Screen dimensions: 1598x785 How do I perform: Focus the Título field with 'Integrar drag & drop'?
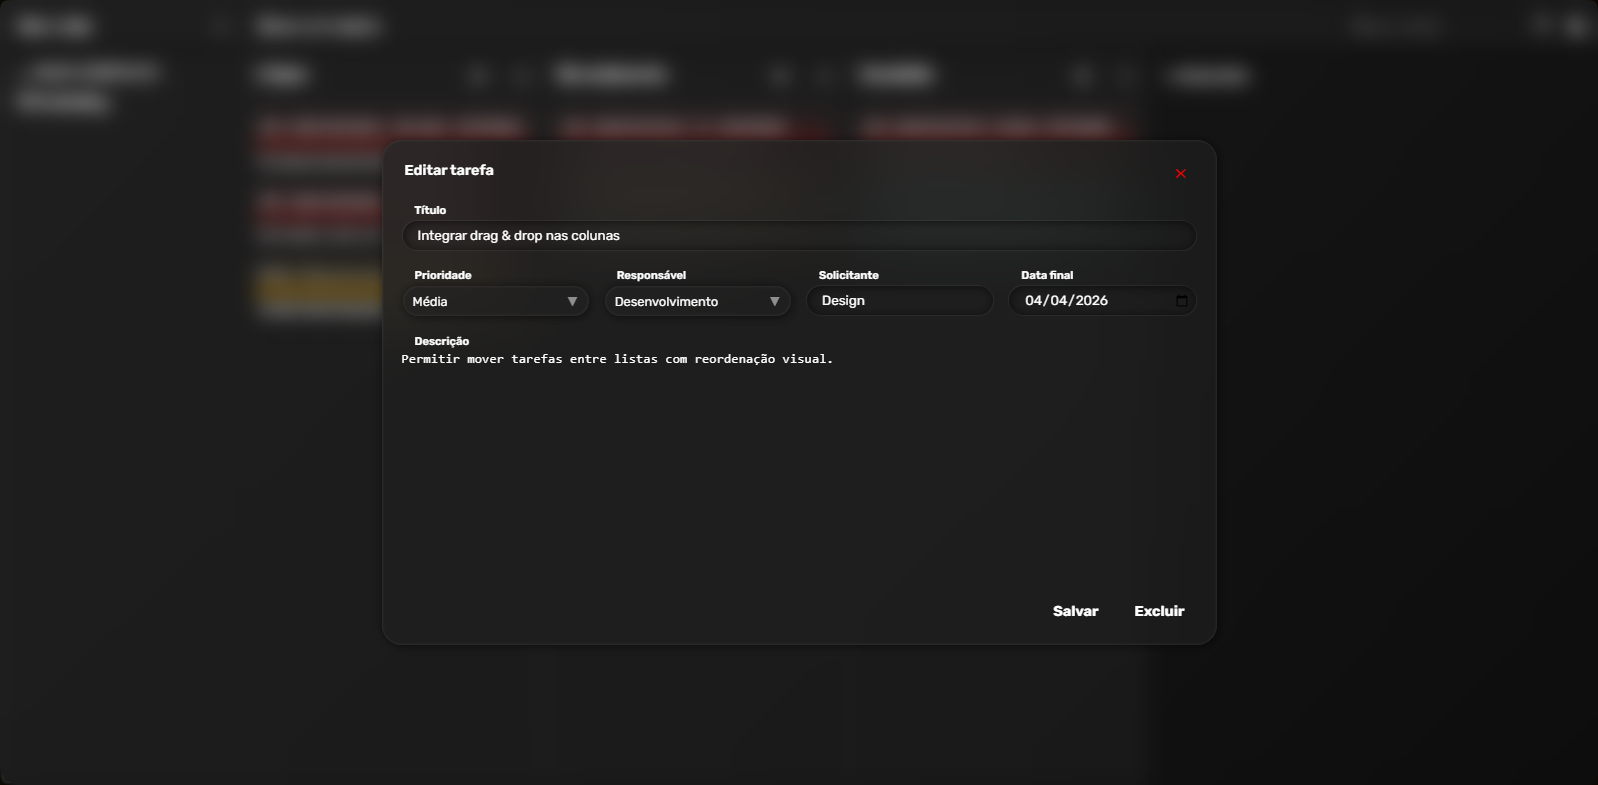click(798, 236)
